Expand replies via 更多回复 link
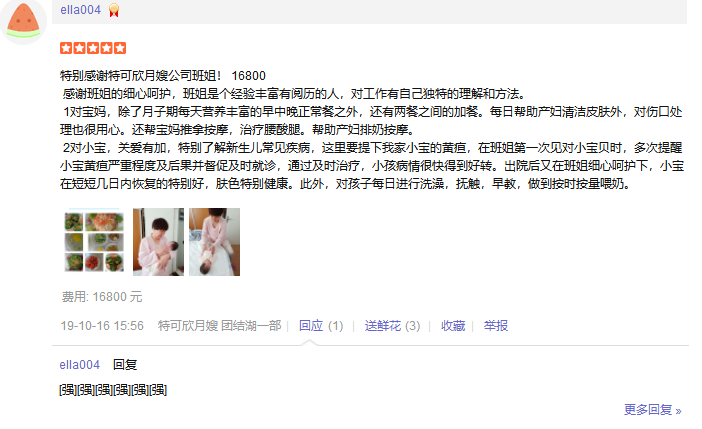 coord(652,410)
